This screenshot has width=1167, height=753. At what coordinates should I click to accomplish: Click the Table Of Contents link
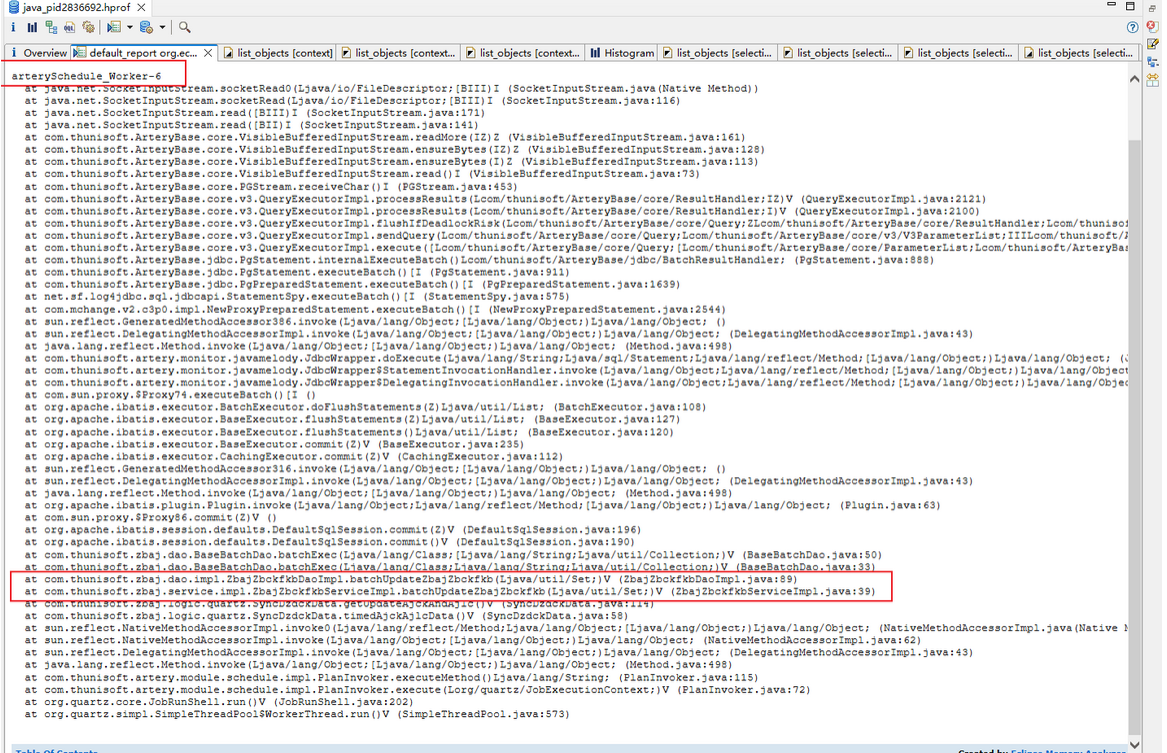(56, 750)
